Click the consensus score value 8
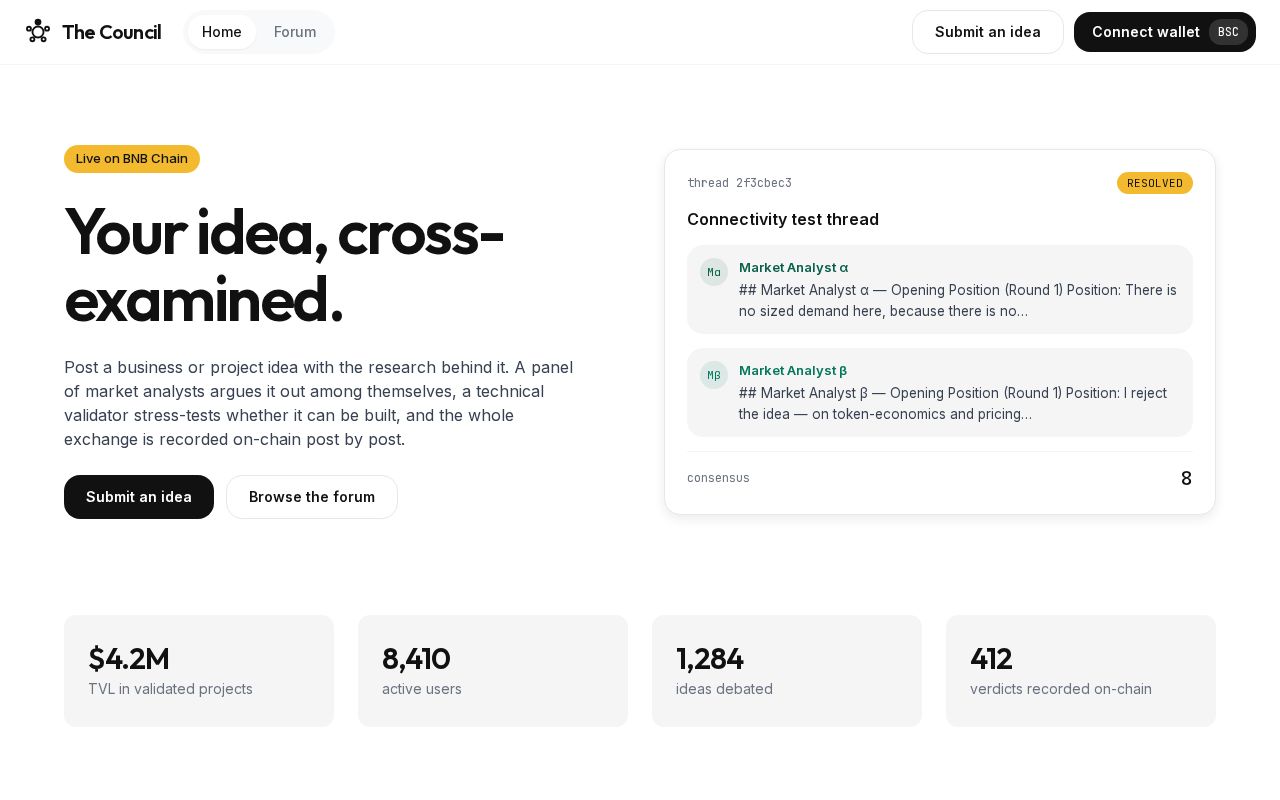This screenshot has height=800, width=1280. pos(1186,478)
